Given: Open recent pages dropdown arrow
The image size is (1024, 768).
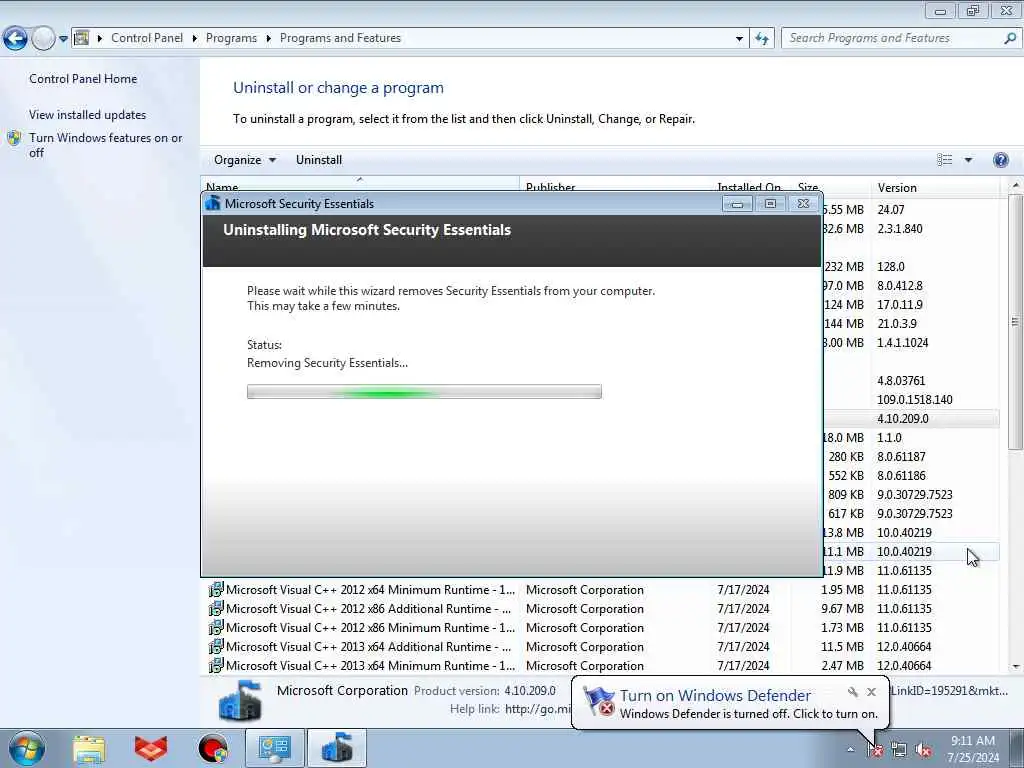Looking at the screenshot, I should pos(63,39).
